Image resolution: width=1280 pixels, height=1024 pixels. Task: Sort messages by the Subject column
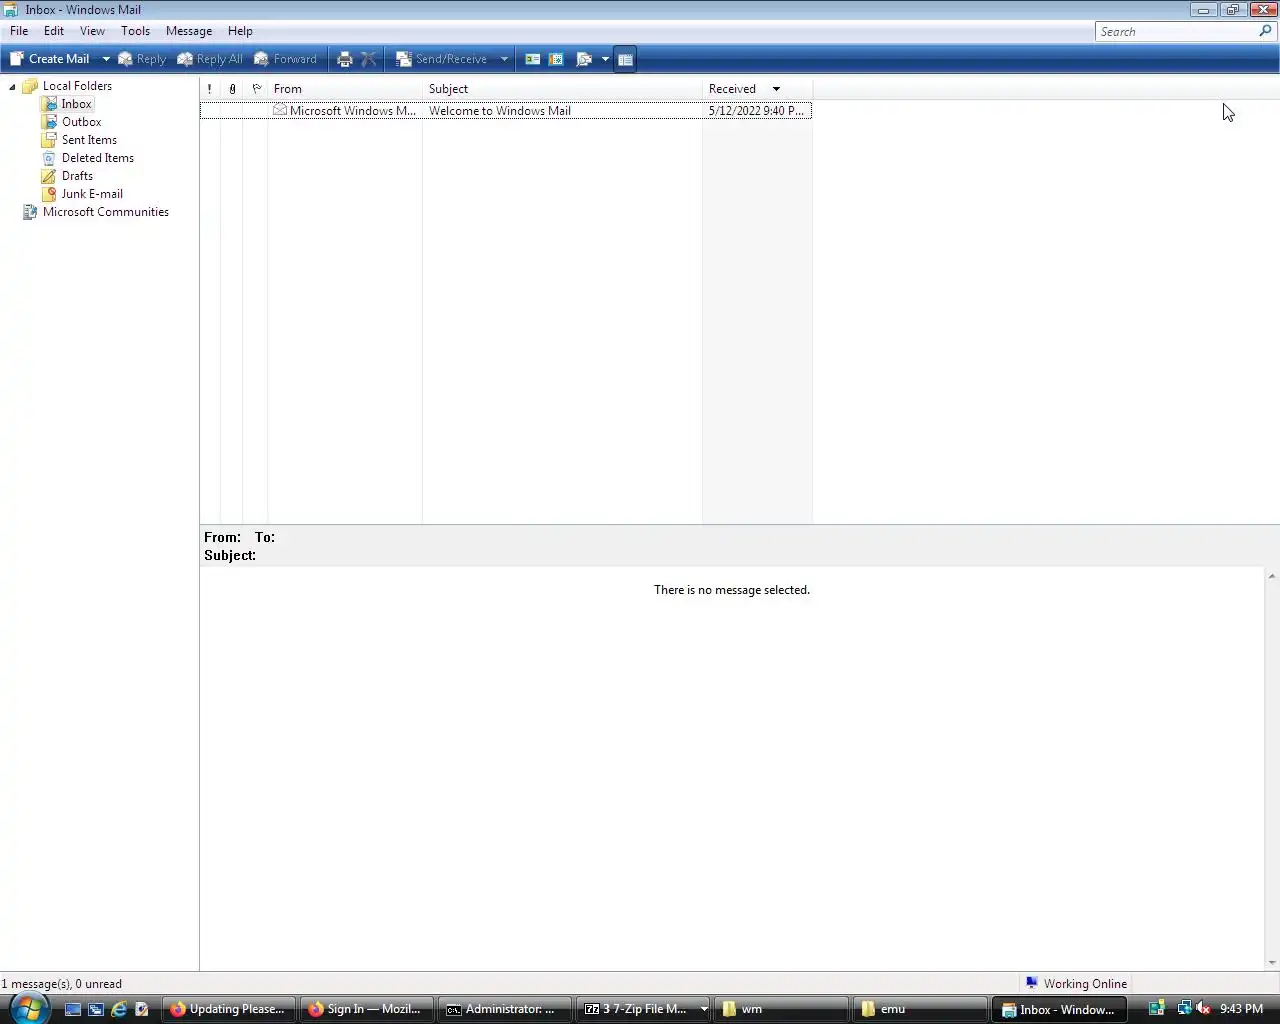click(562, 89)
